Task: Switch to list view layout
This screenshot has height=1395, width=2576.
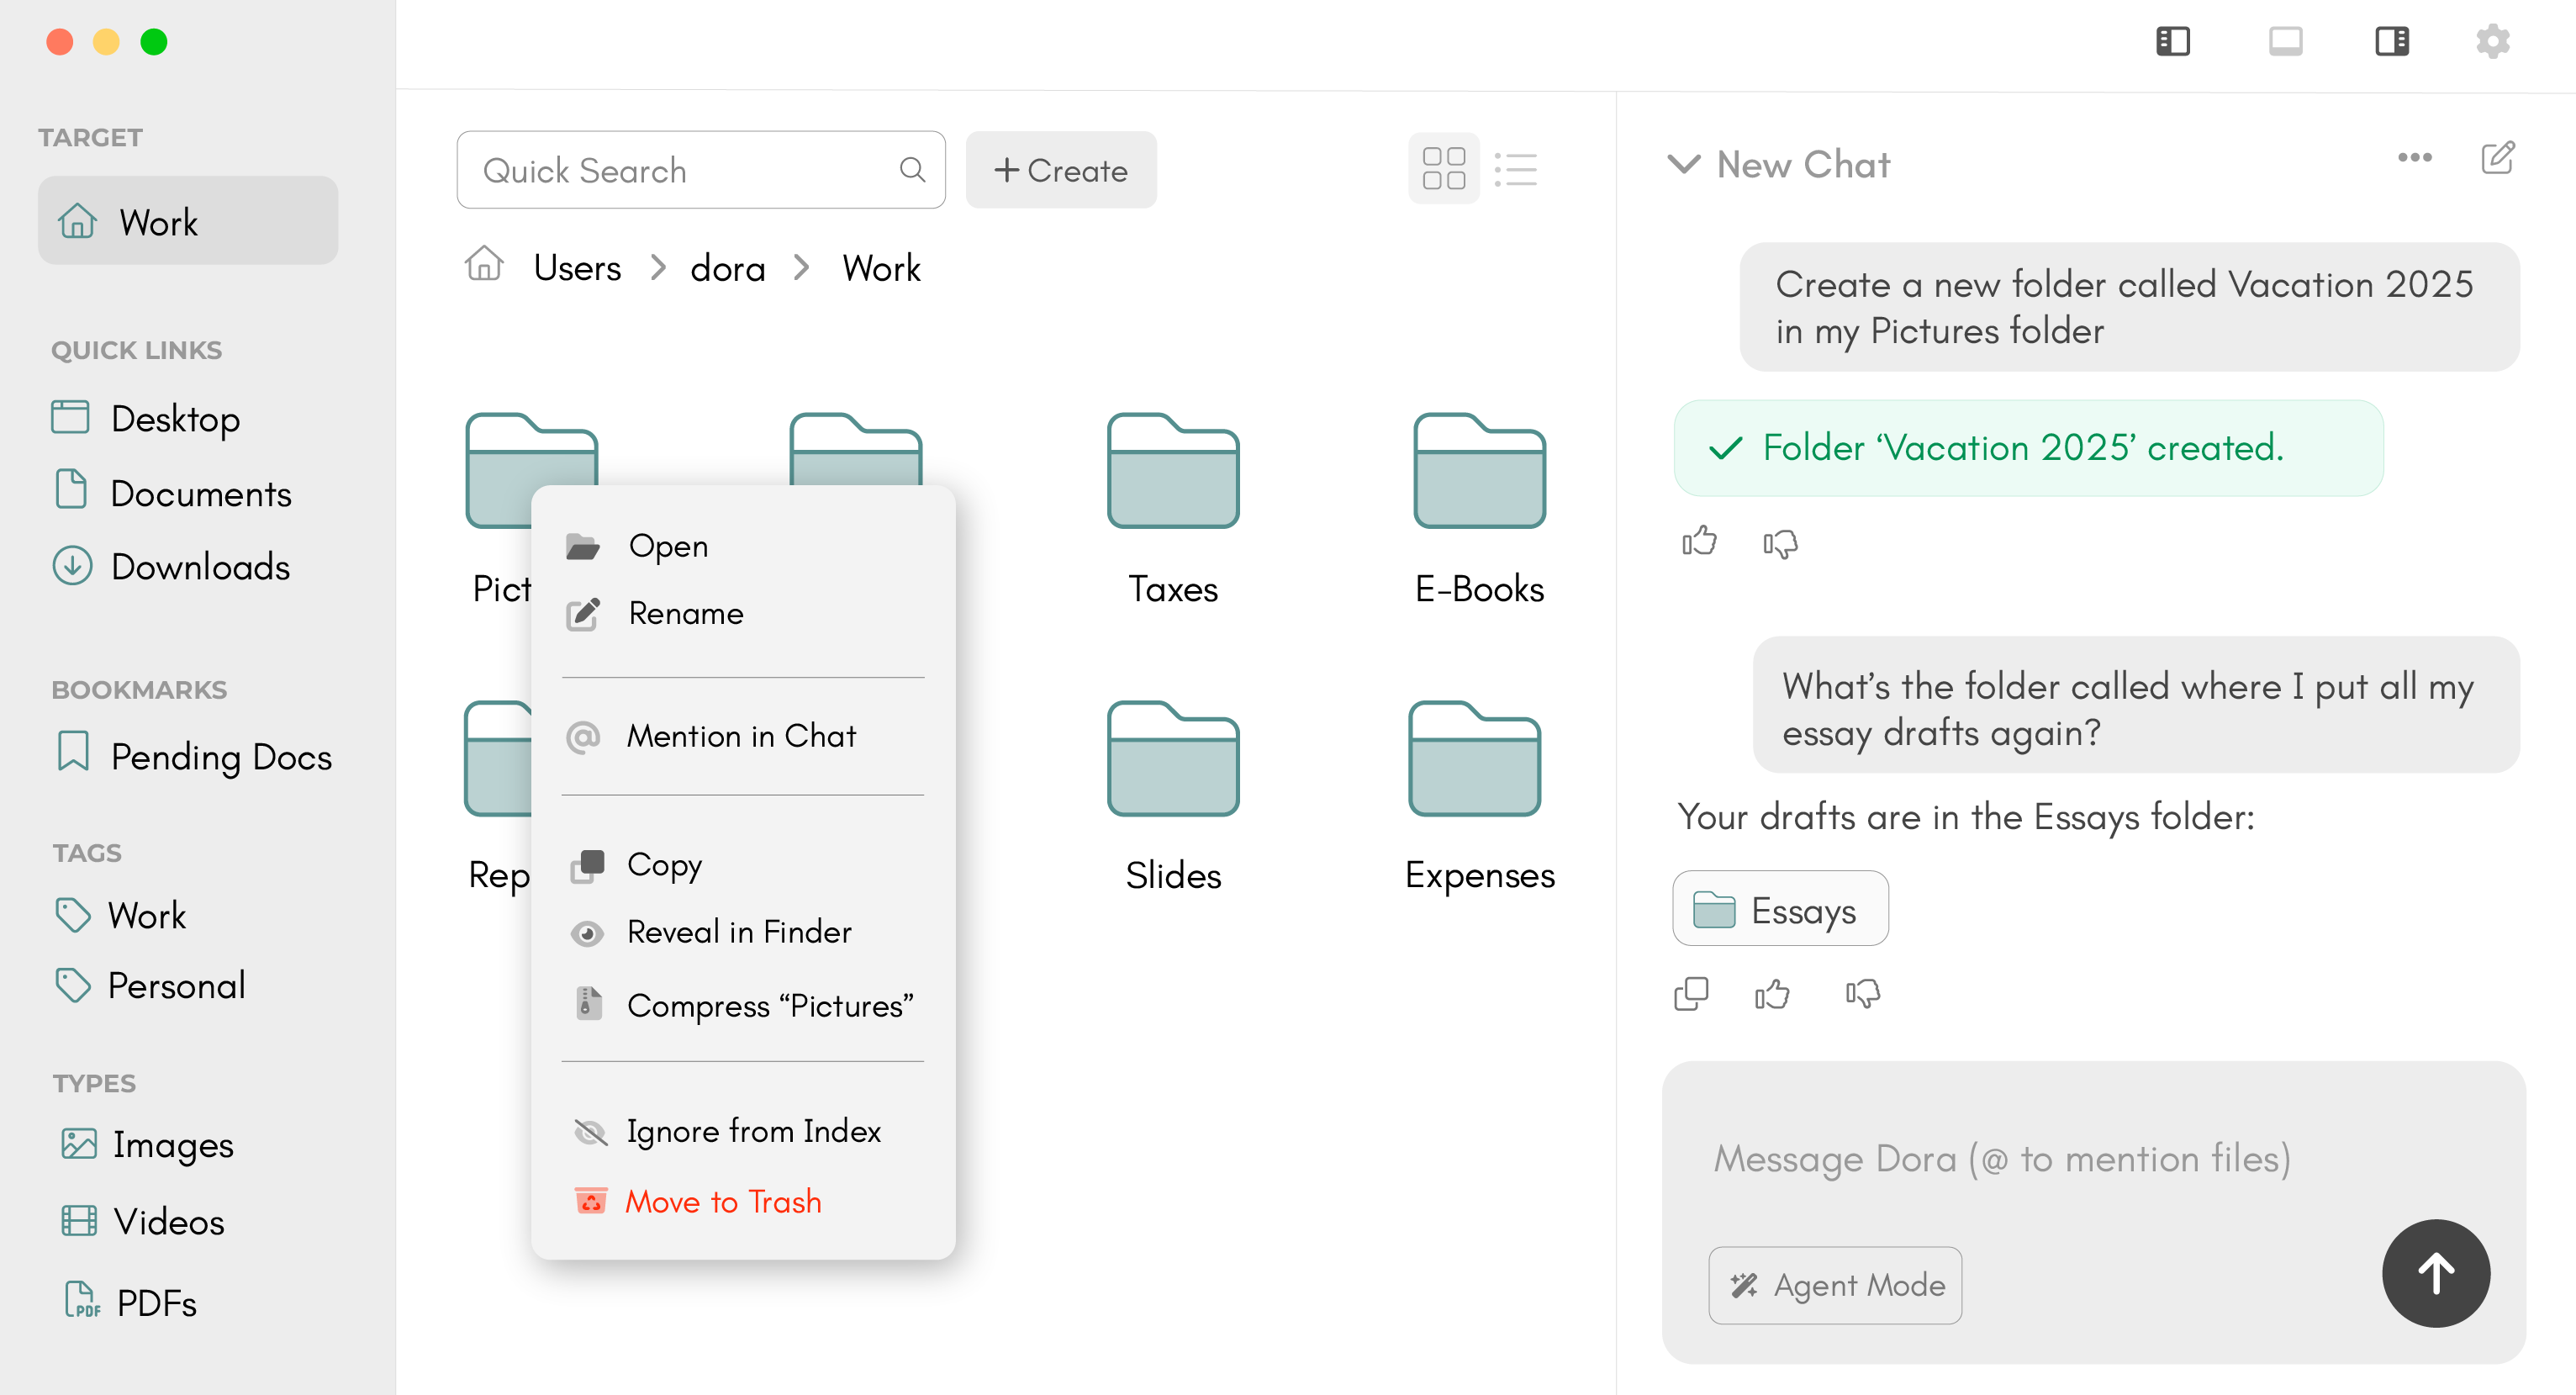Action: pos(1515,170)
